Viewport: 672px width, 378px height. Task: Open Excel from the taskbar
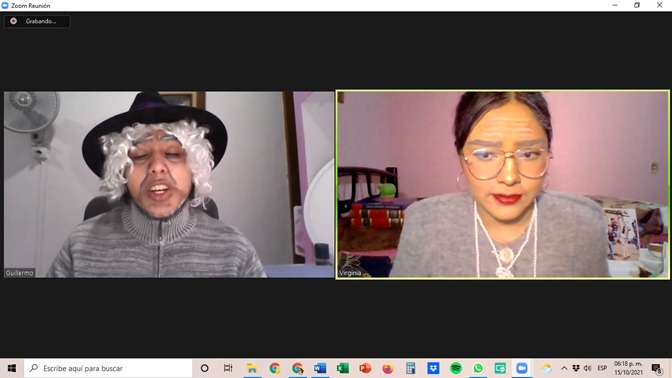coord(342,368)
